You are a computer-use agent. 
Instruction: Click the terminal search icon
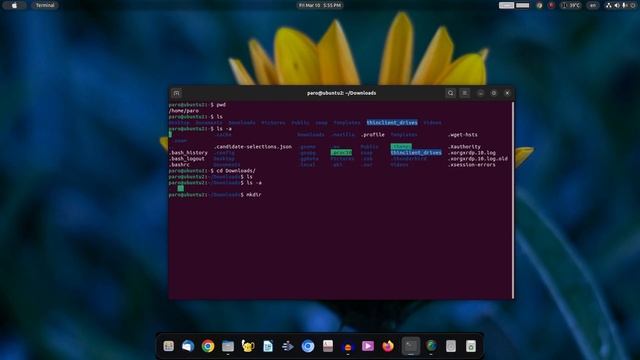(451, 93)
